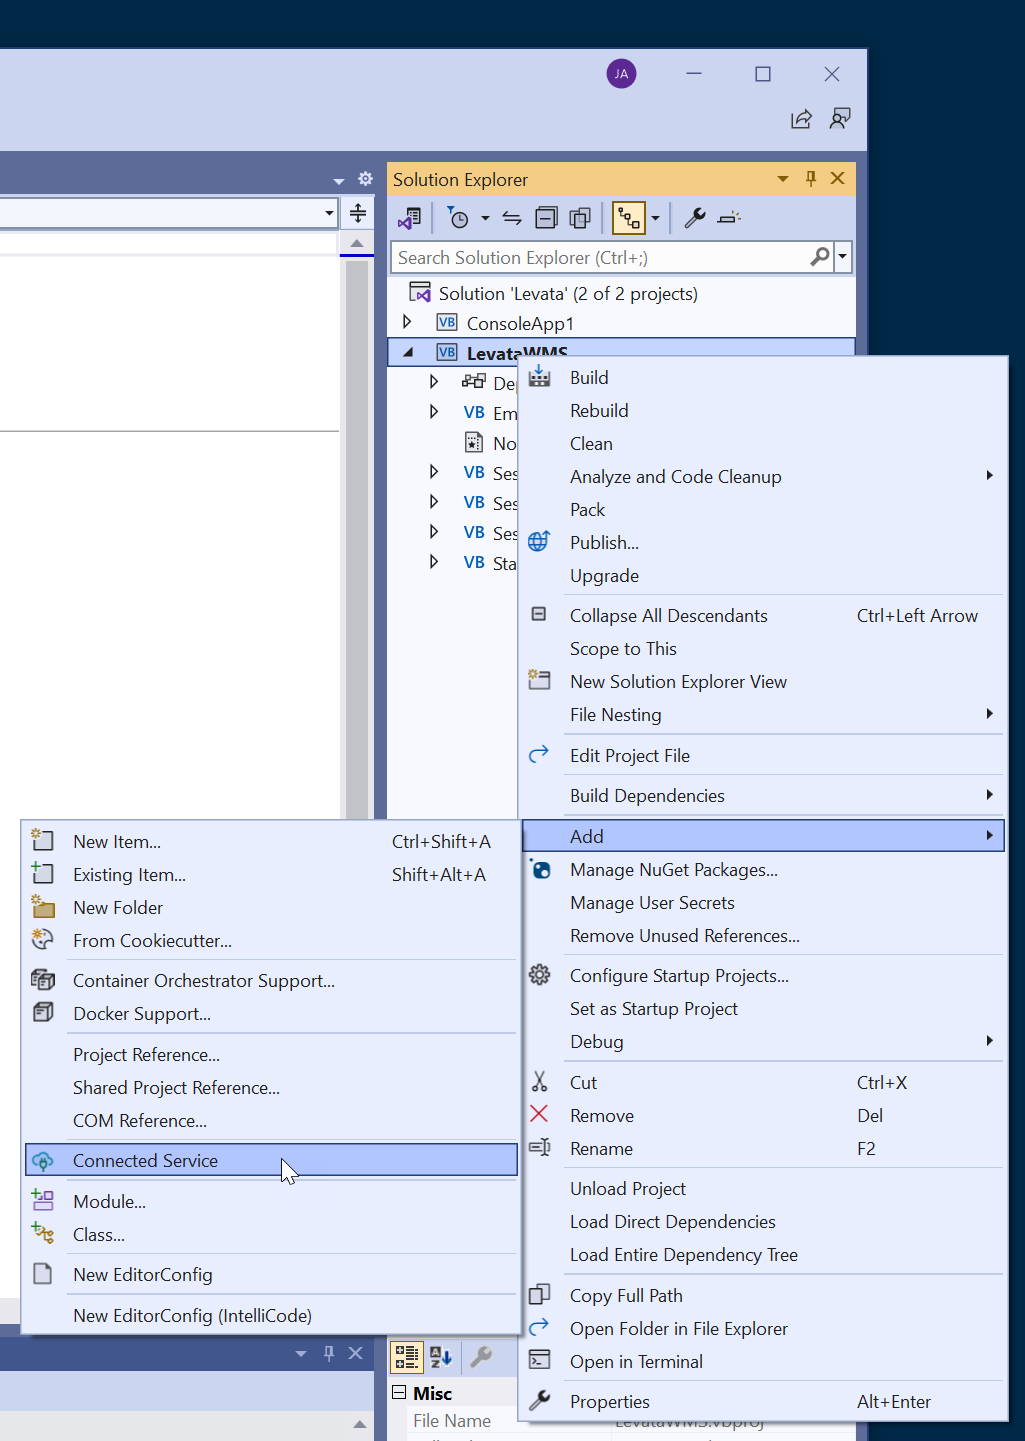The width and height of the screenshot is (1025, 1441).
Task: Choose Manage User Secrets
Action: (x=763, y=902)
